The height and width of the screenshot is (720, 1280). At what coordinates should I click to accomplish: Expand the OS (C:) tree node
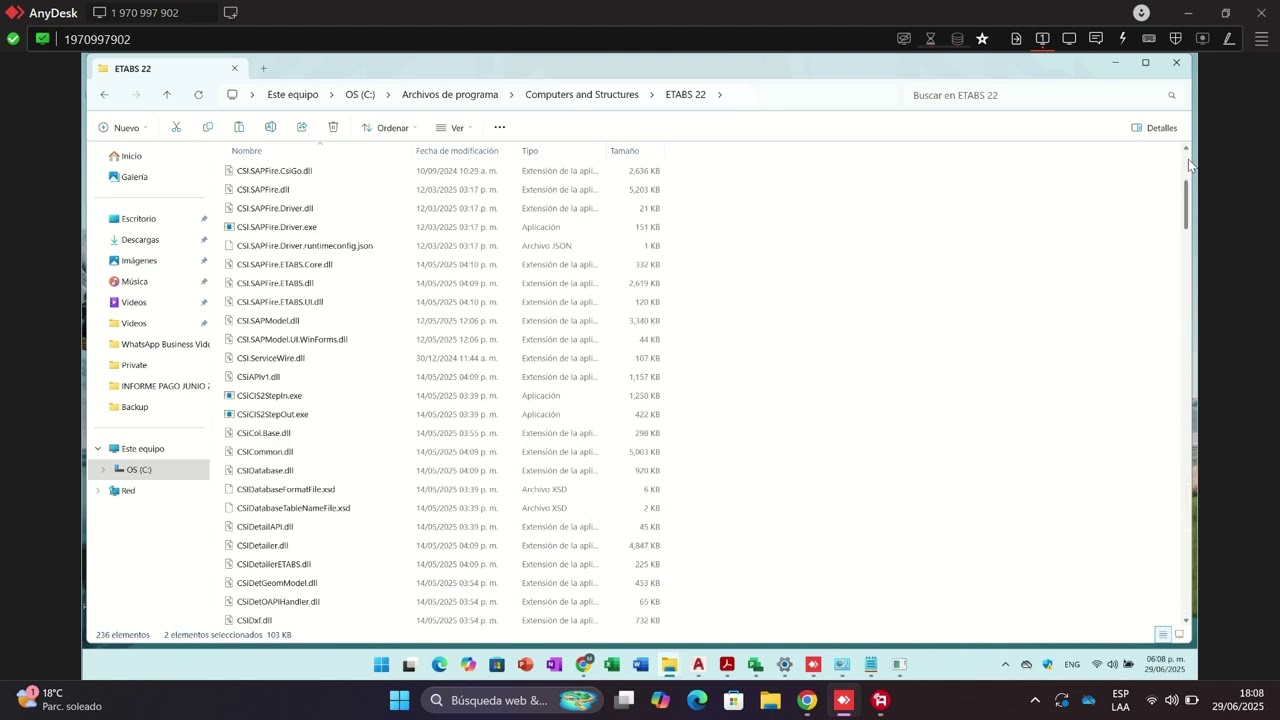103,470
